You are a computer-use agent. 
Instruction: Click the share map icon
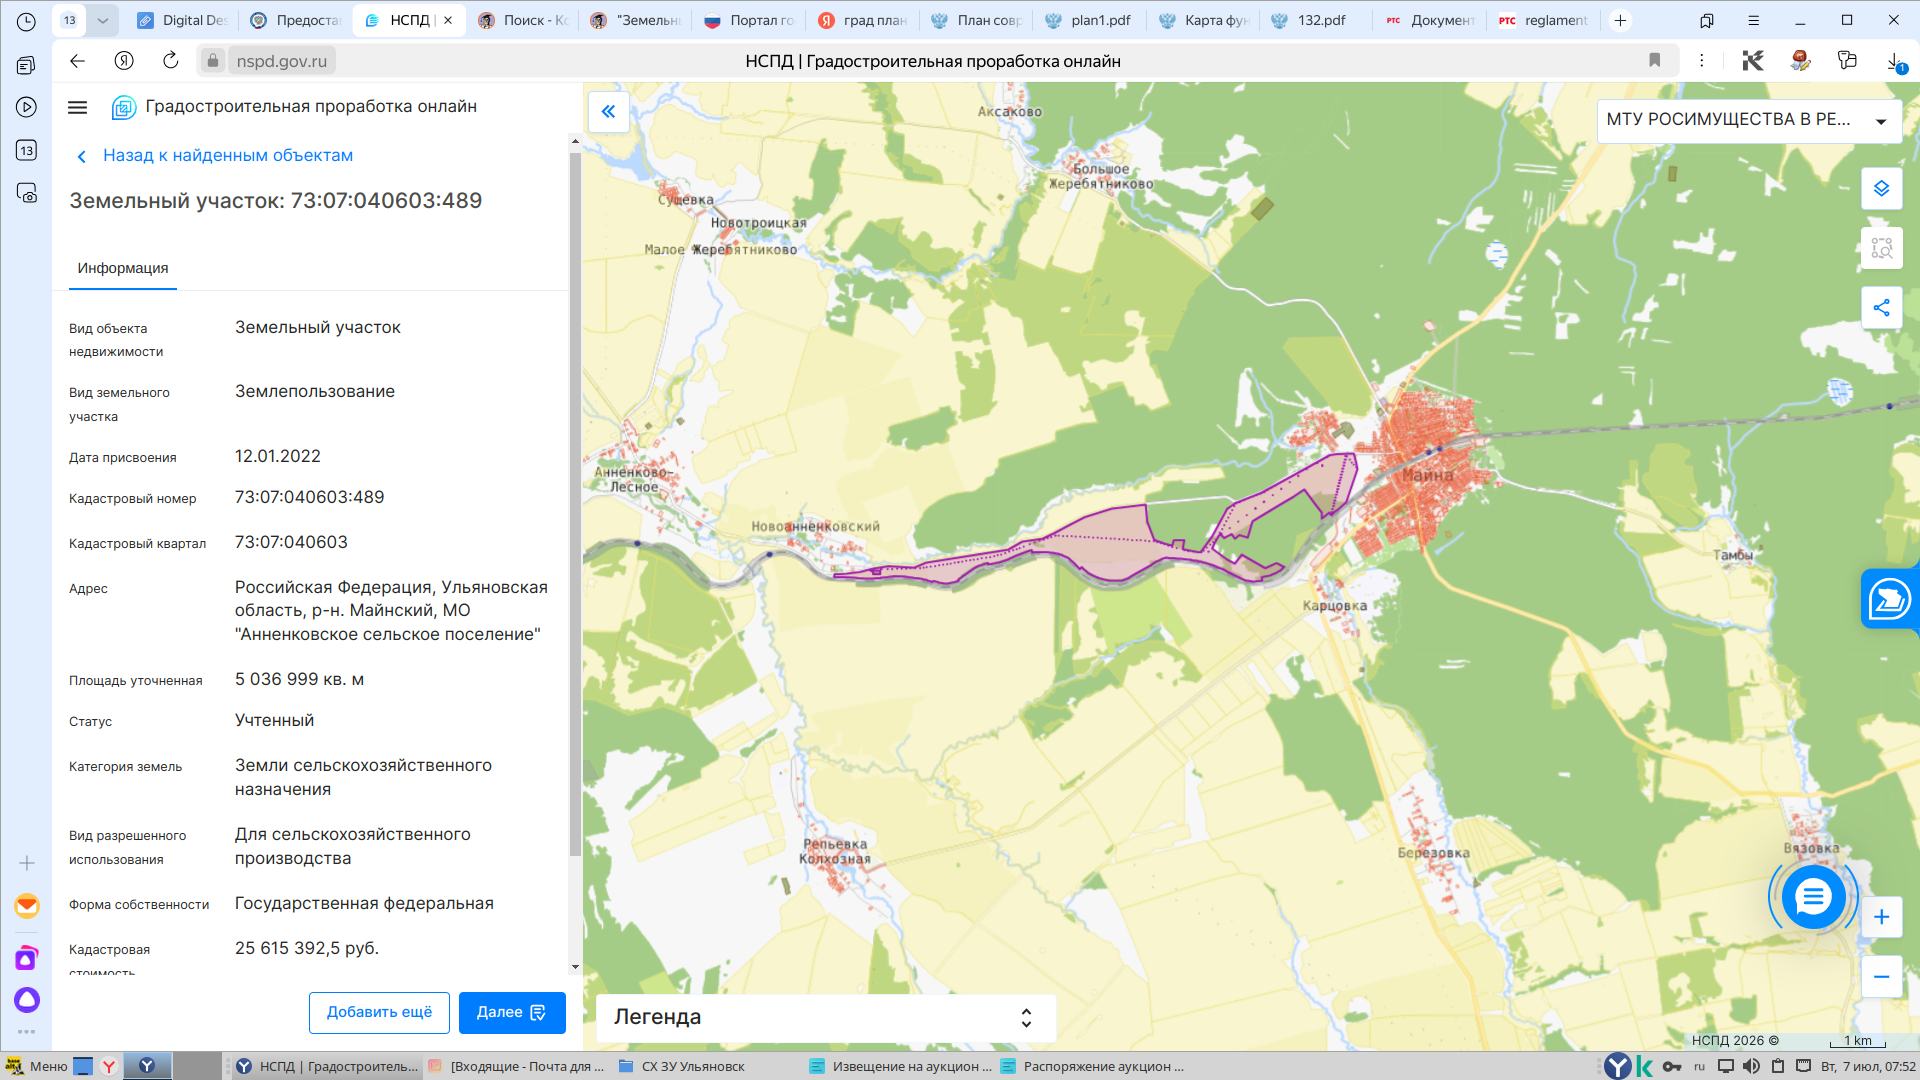(1881, 308)
